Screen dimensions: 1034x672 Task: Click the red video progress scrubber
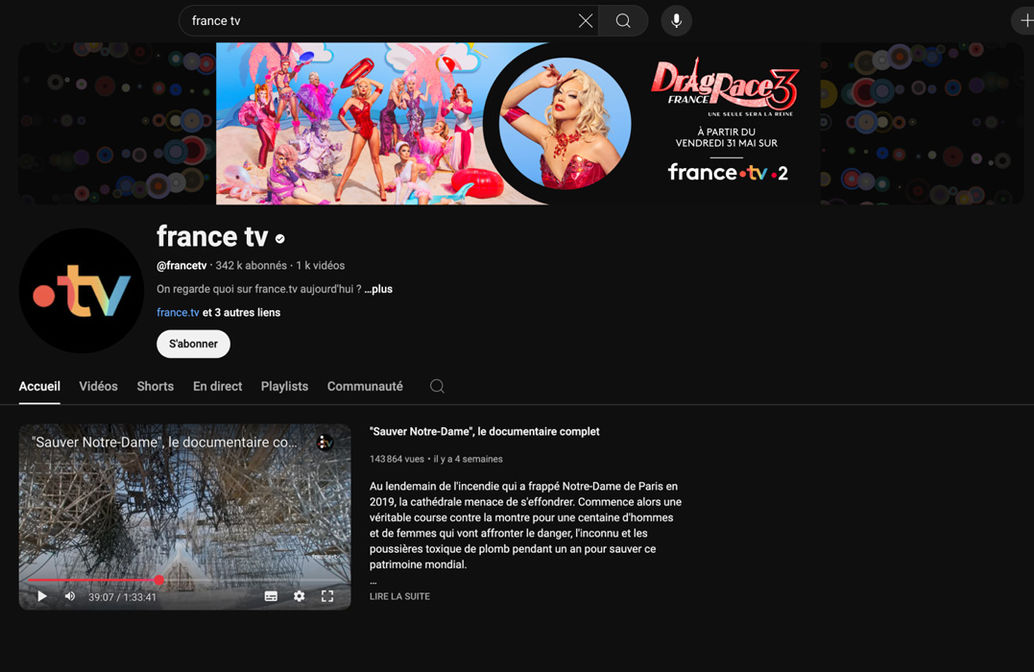[159, 580]
